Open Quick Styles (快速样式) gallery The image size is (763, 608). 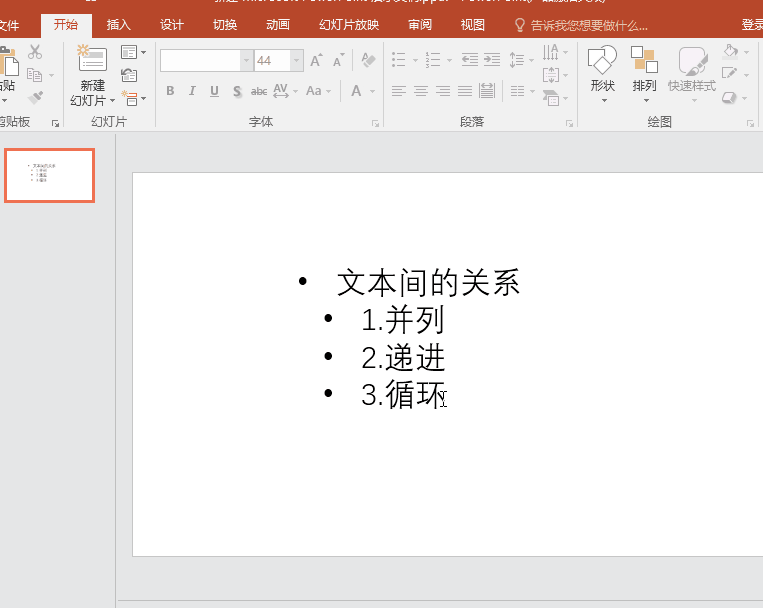692,73
